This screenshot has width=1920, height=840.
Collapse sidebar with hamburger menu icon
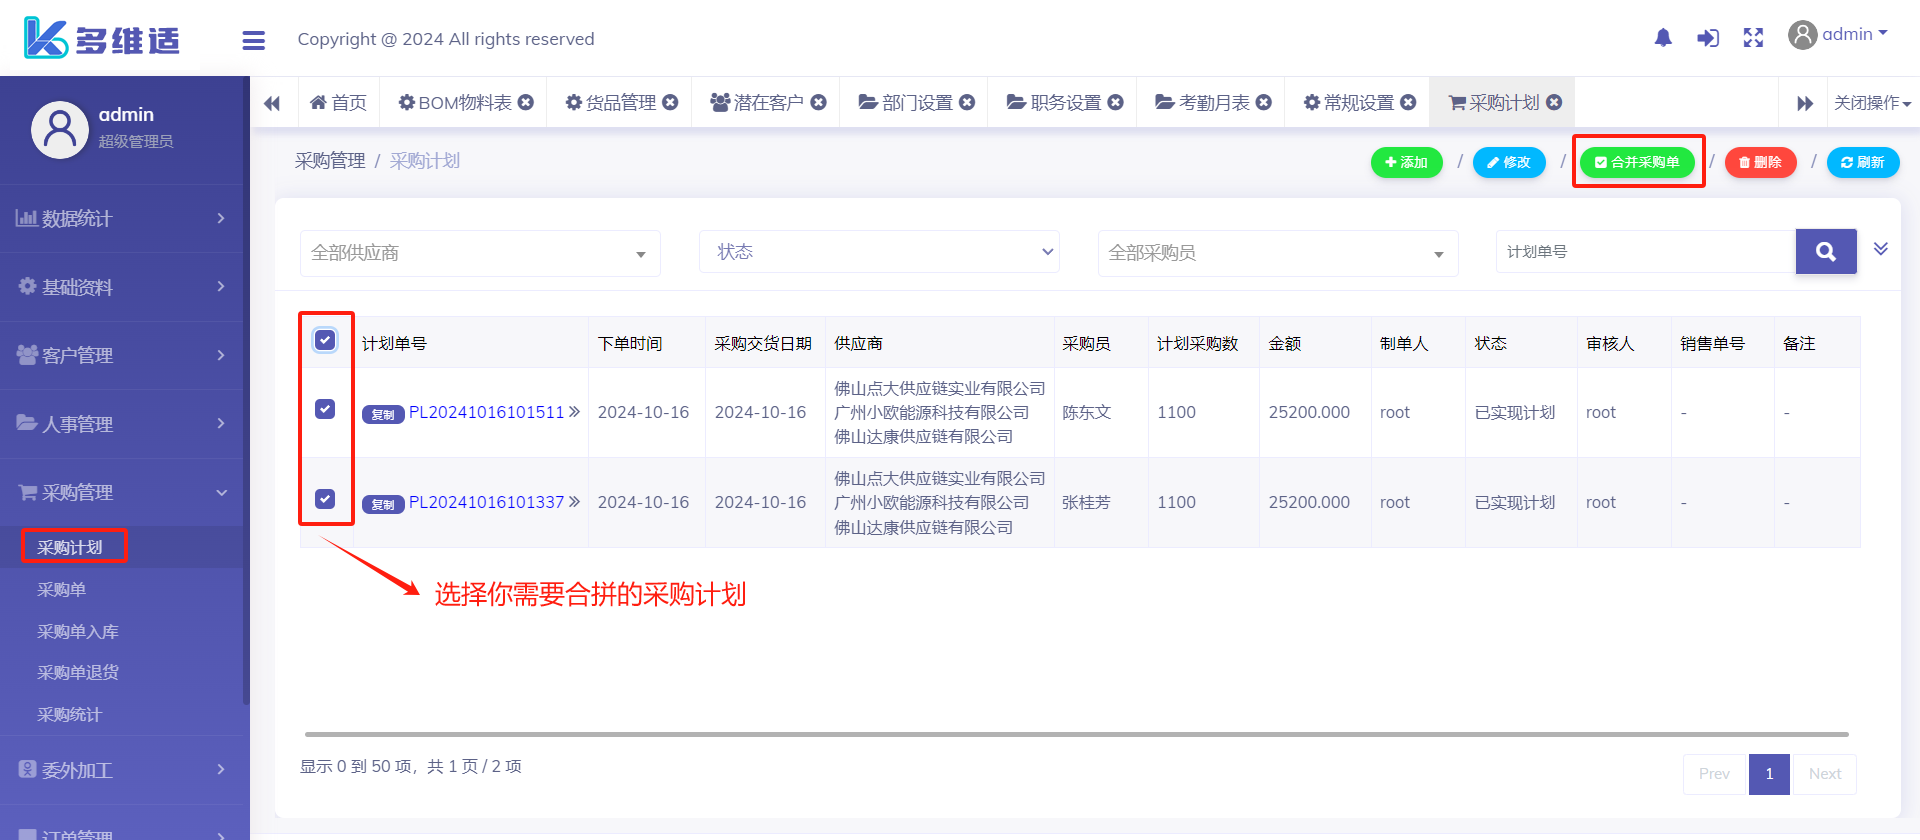pos(254,40)
